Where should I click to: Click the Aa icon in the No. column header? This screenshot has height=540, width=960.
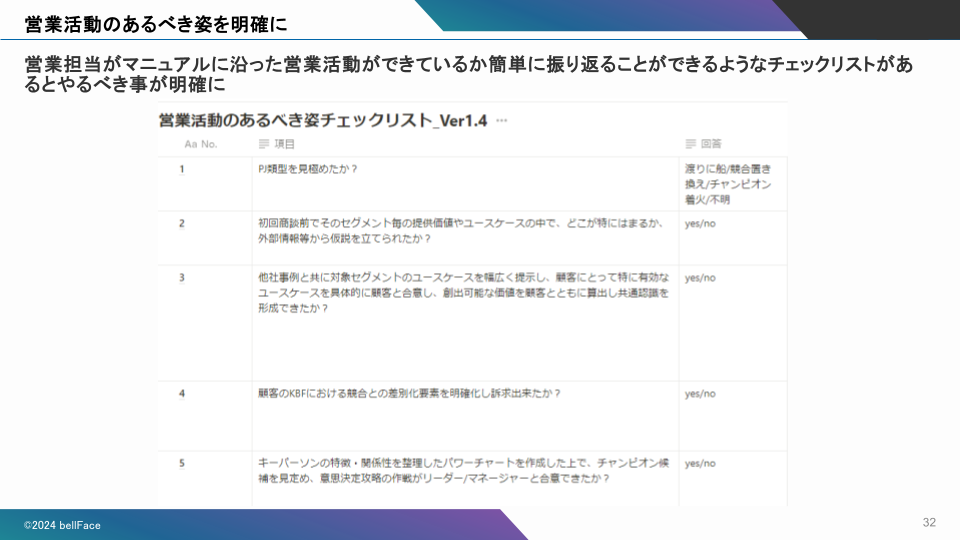point(191,144)
